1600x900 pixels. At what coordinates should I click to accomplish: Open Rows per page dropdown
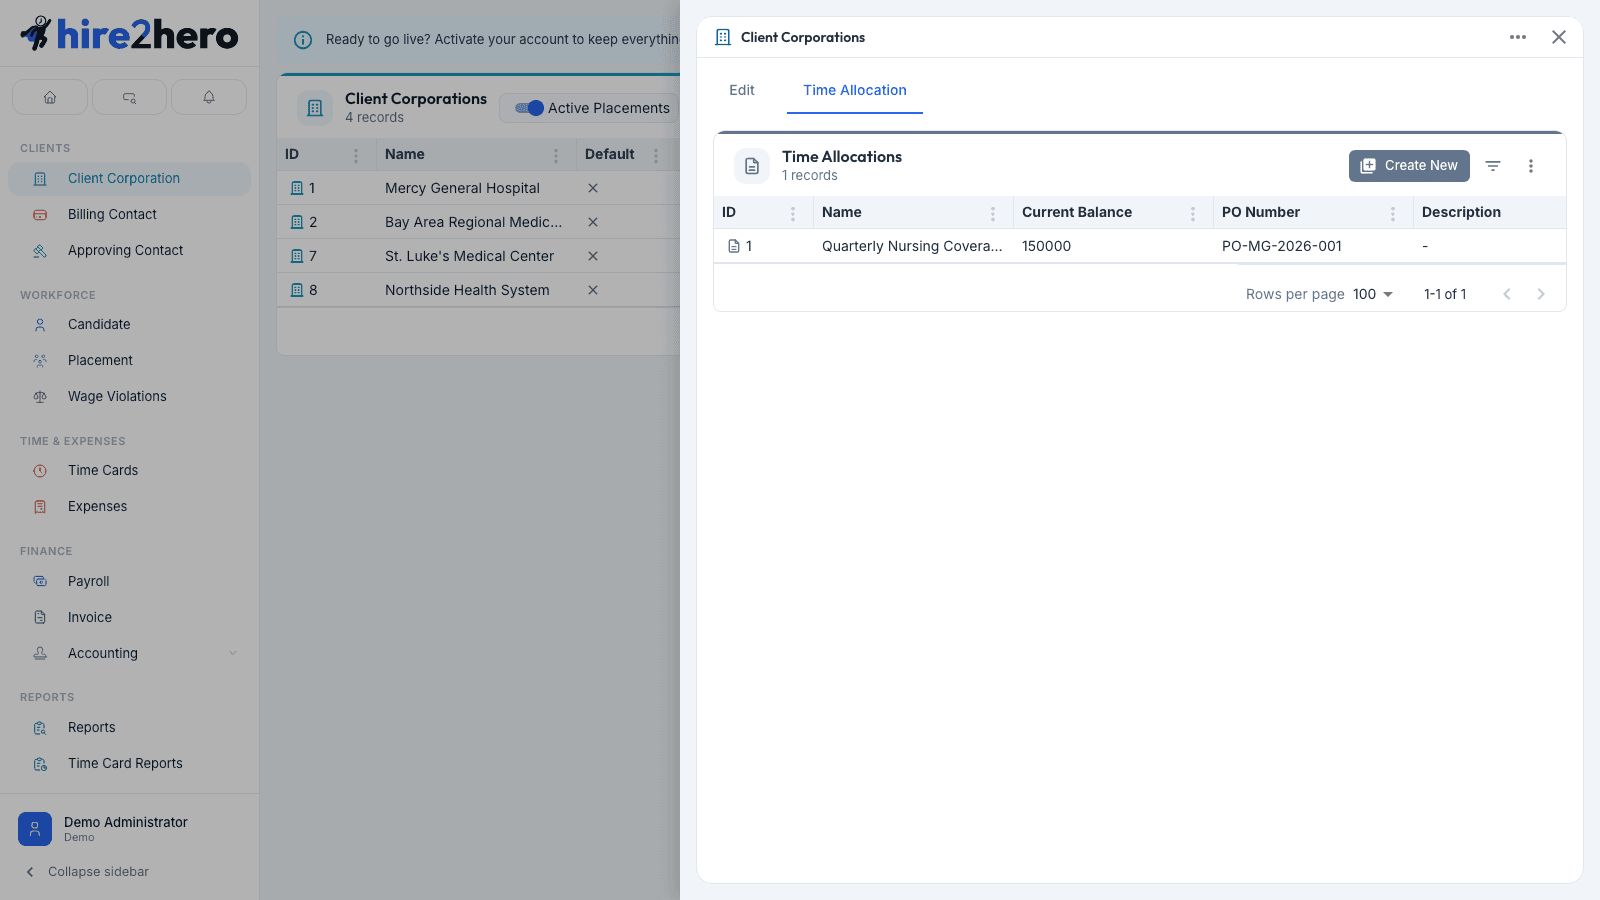[1373, 294]
